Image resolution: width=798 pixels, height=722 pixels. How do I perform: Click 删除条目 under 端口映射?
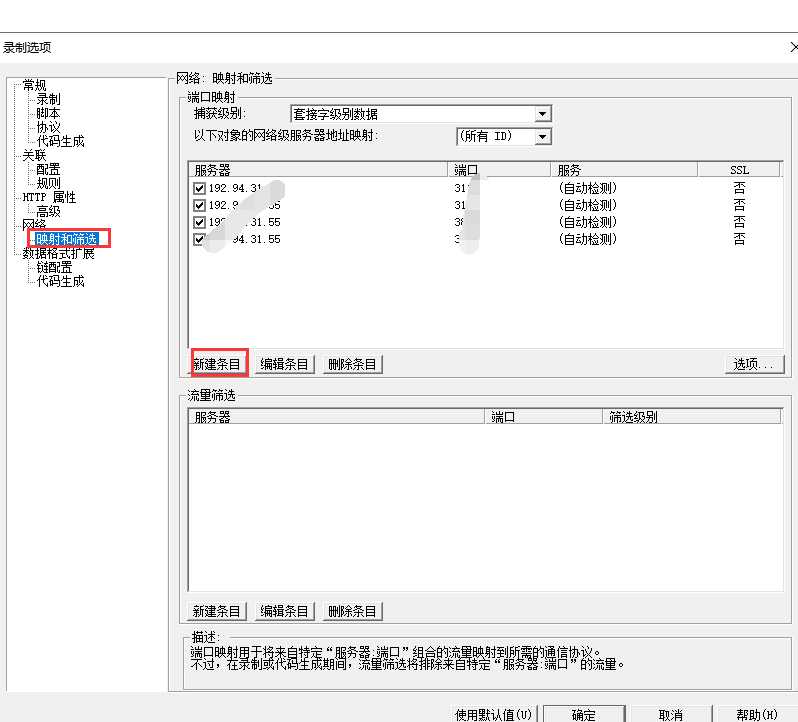pyautogui.click(x=352, y=364)
